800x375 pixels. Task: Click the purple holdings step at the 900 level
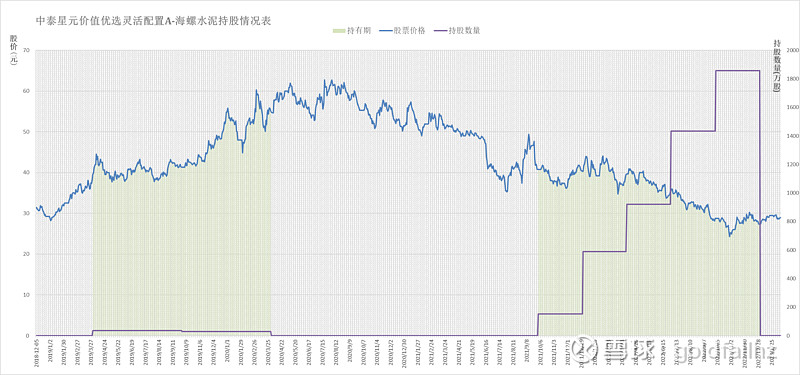pos(648,204)
